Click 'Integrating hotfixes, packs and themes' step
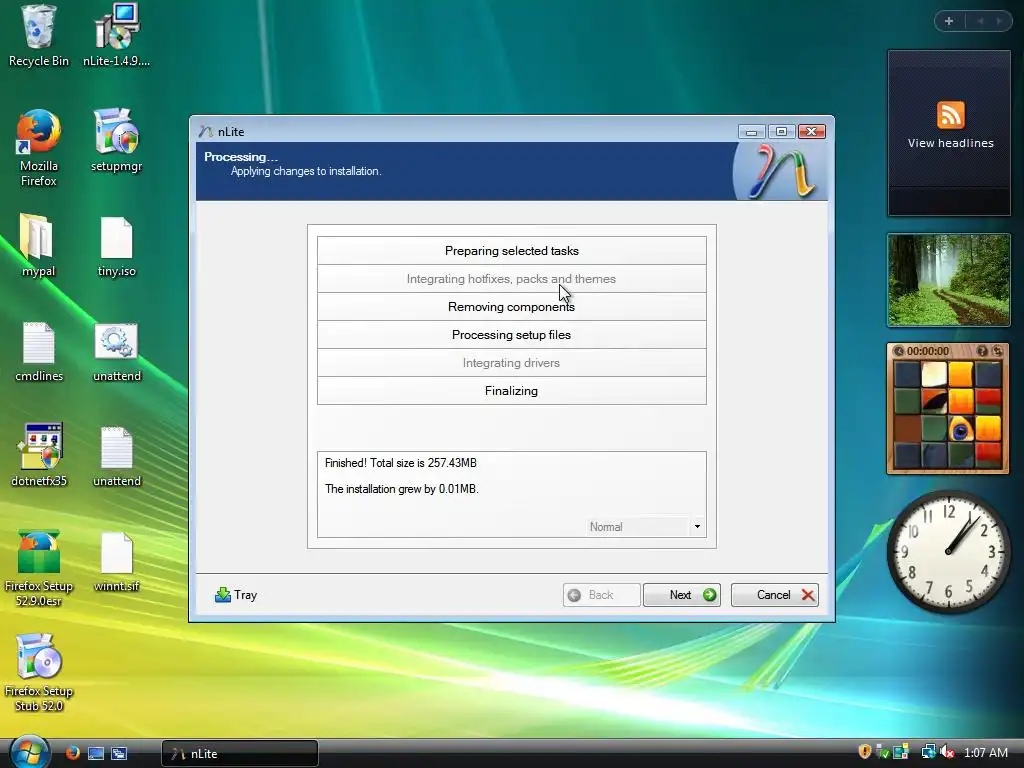The image size is (1024, 768). 511,279
